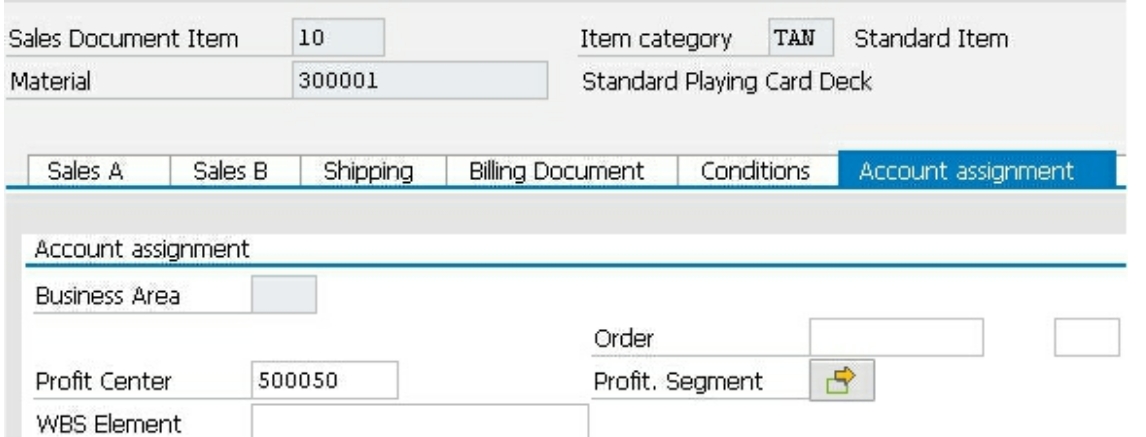Focus the Business Area input field

pyautogui.click(x=284, y=297)
